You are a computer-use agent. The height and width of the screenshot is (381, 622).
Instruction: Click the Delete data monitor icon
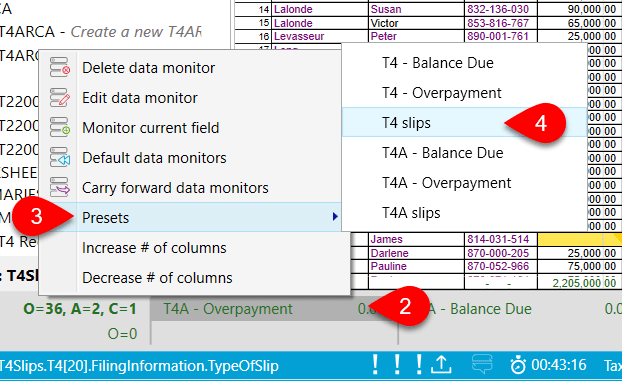click(60, 67)
